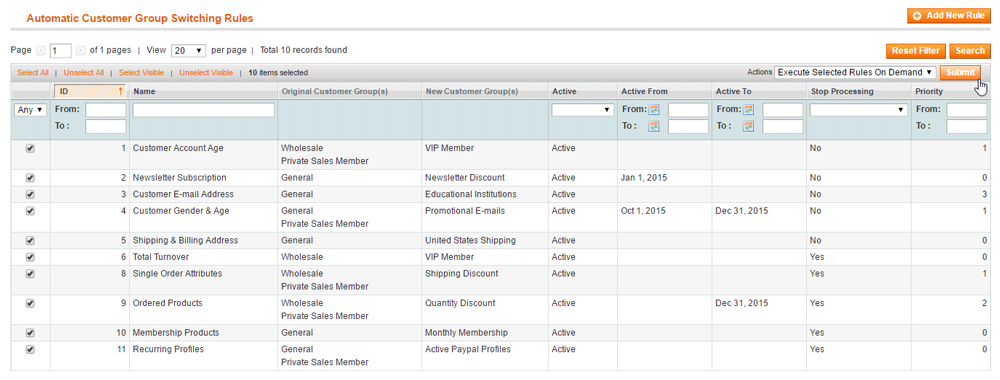
Task: Open the Active filter dropdown
Action: (x=583, y=110)
